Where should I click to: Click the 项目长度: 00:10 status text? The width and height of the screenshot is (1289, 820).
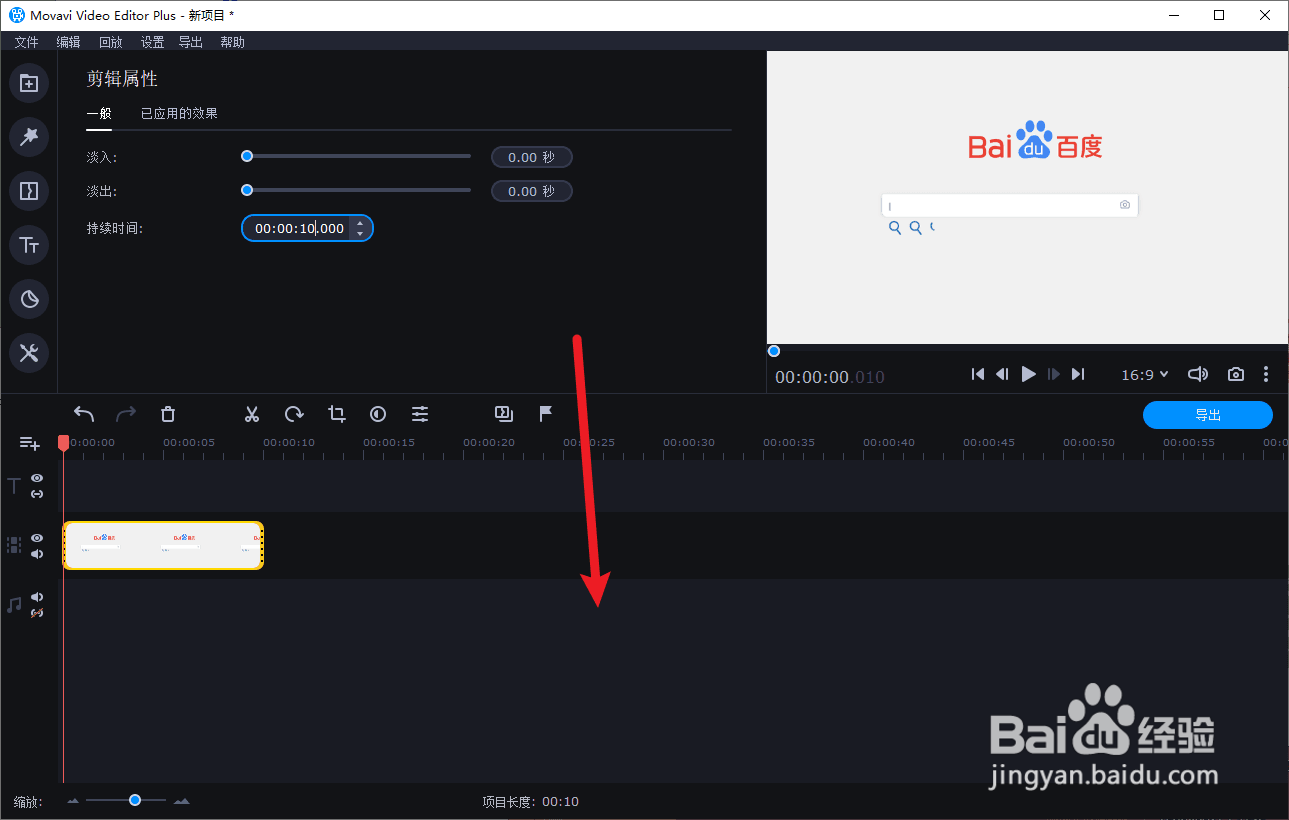coord(531,801)
